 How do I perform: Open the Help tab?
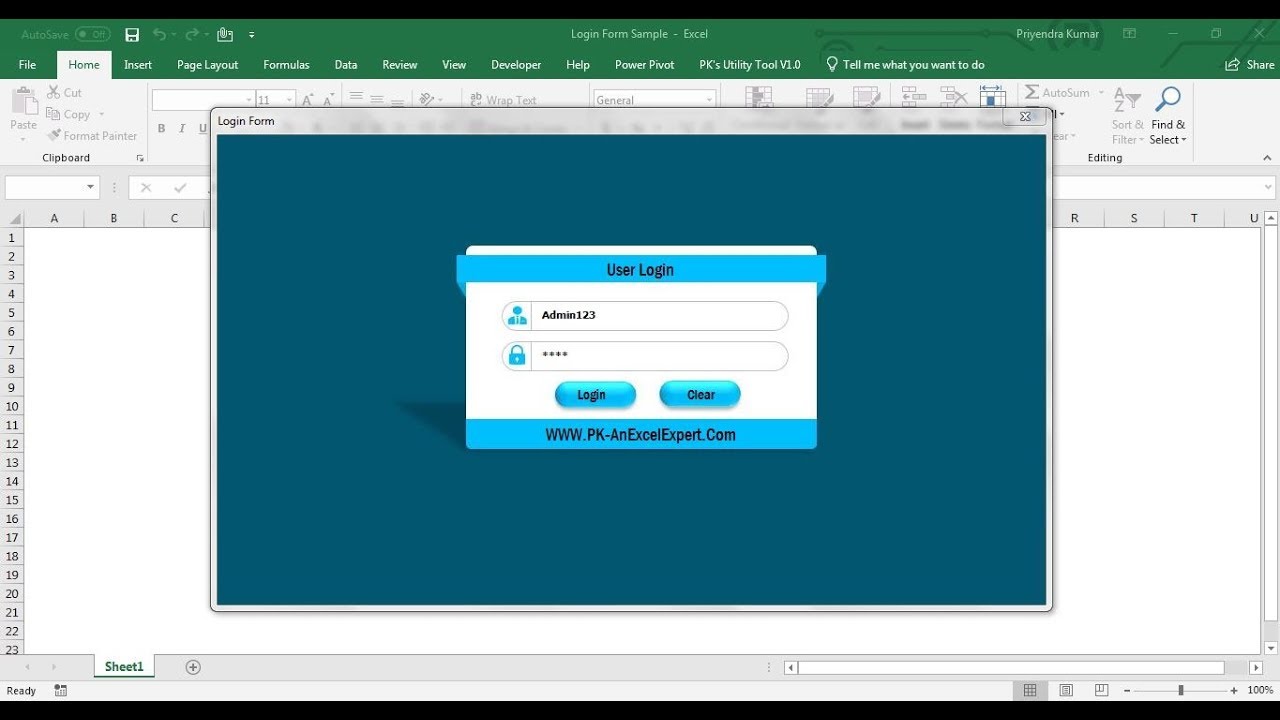(578, 64)
